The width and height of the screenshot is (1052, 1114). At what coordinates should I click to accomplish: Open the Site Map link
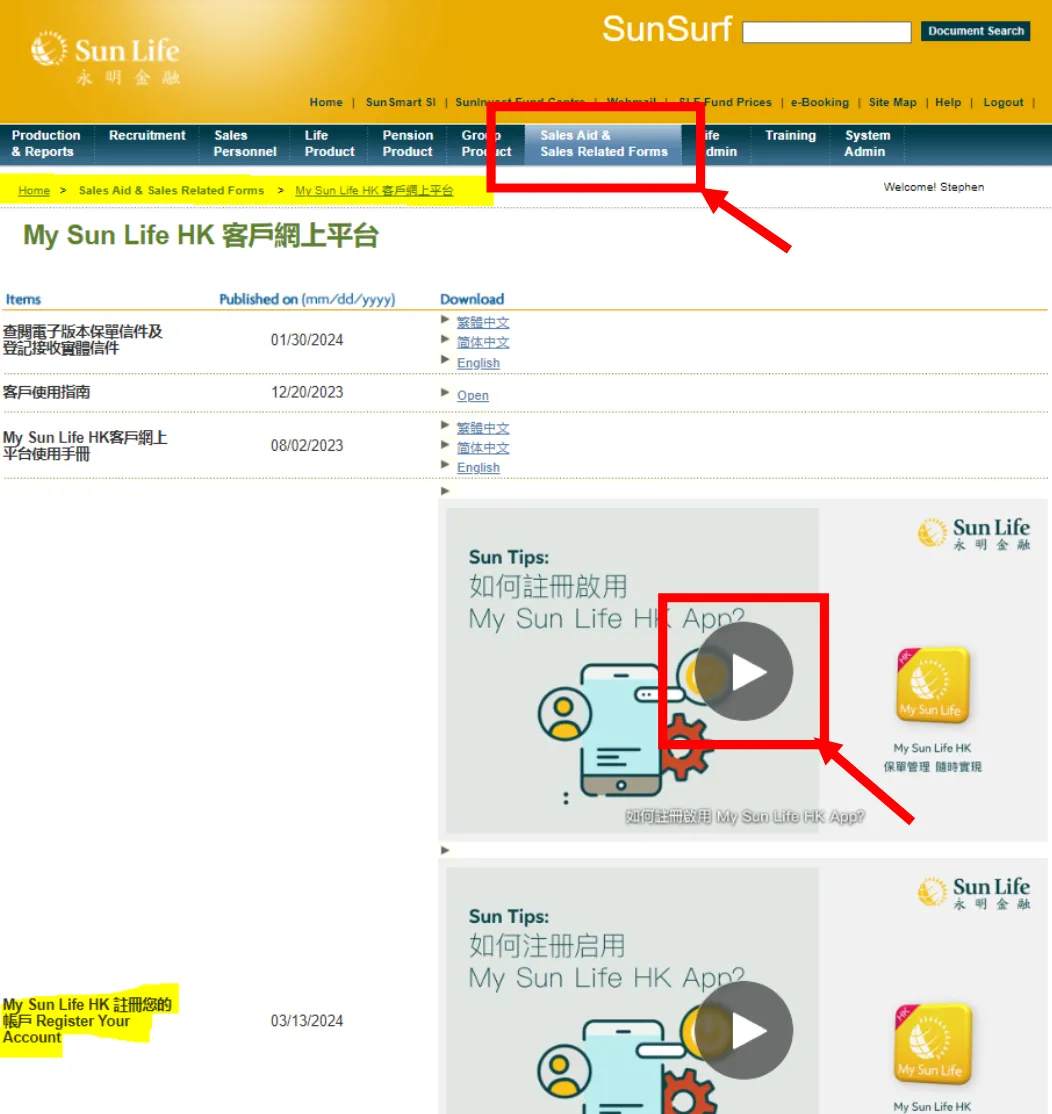point(892,102)
